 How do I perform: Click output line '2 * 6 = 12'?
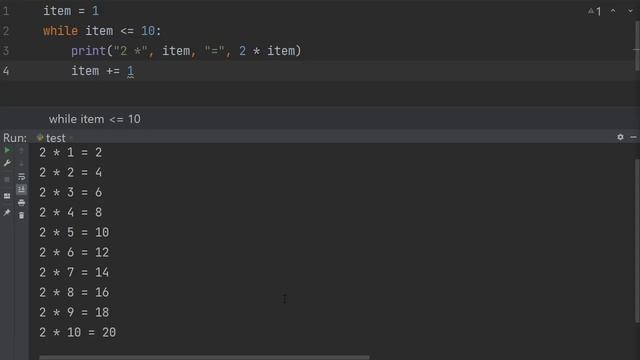(74, 253)
